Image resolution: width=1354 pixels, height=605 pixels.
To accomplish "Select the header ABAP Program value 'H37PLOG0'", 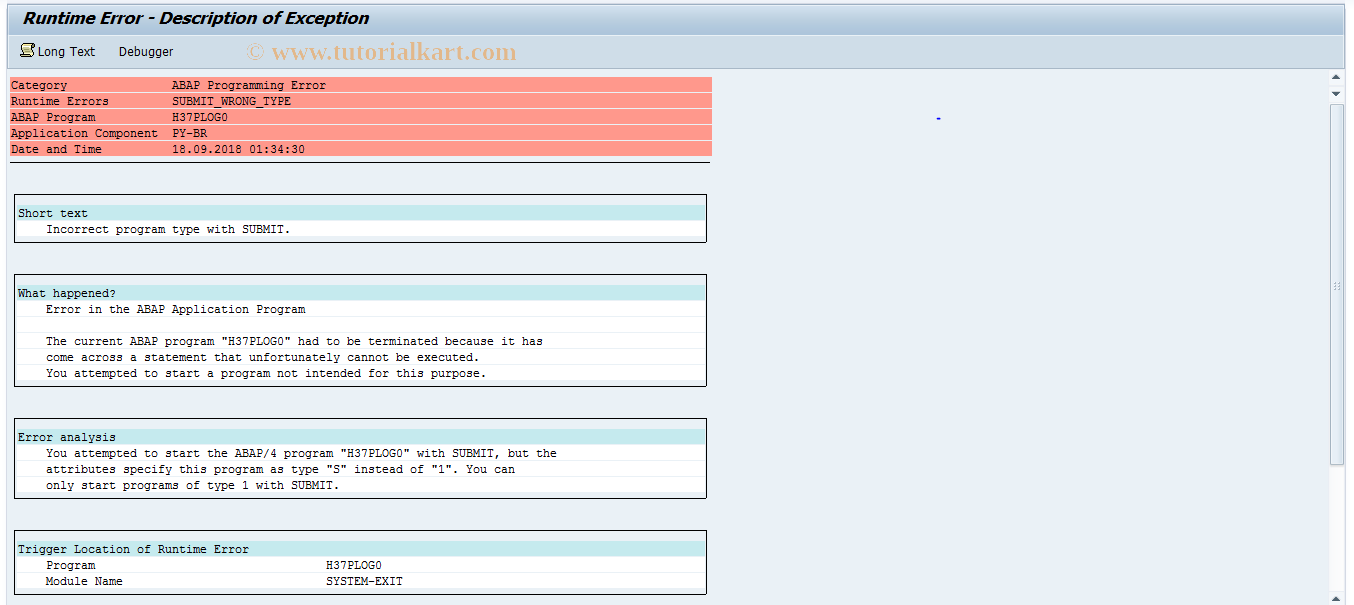I will click(x=200, y=117).
